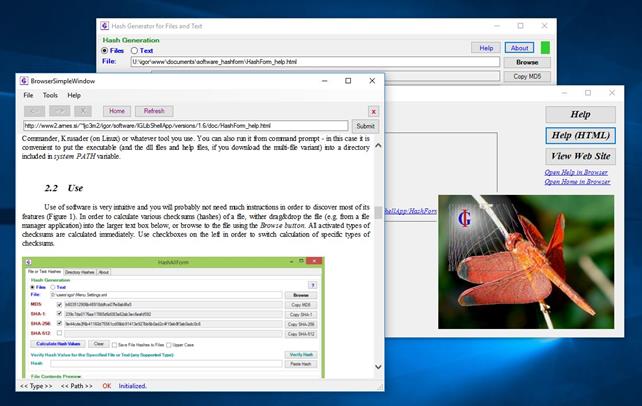Viewport: 642px width, 406px height.
Task: Click the Submit button next to URL
Action: (x=365, y=126)
